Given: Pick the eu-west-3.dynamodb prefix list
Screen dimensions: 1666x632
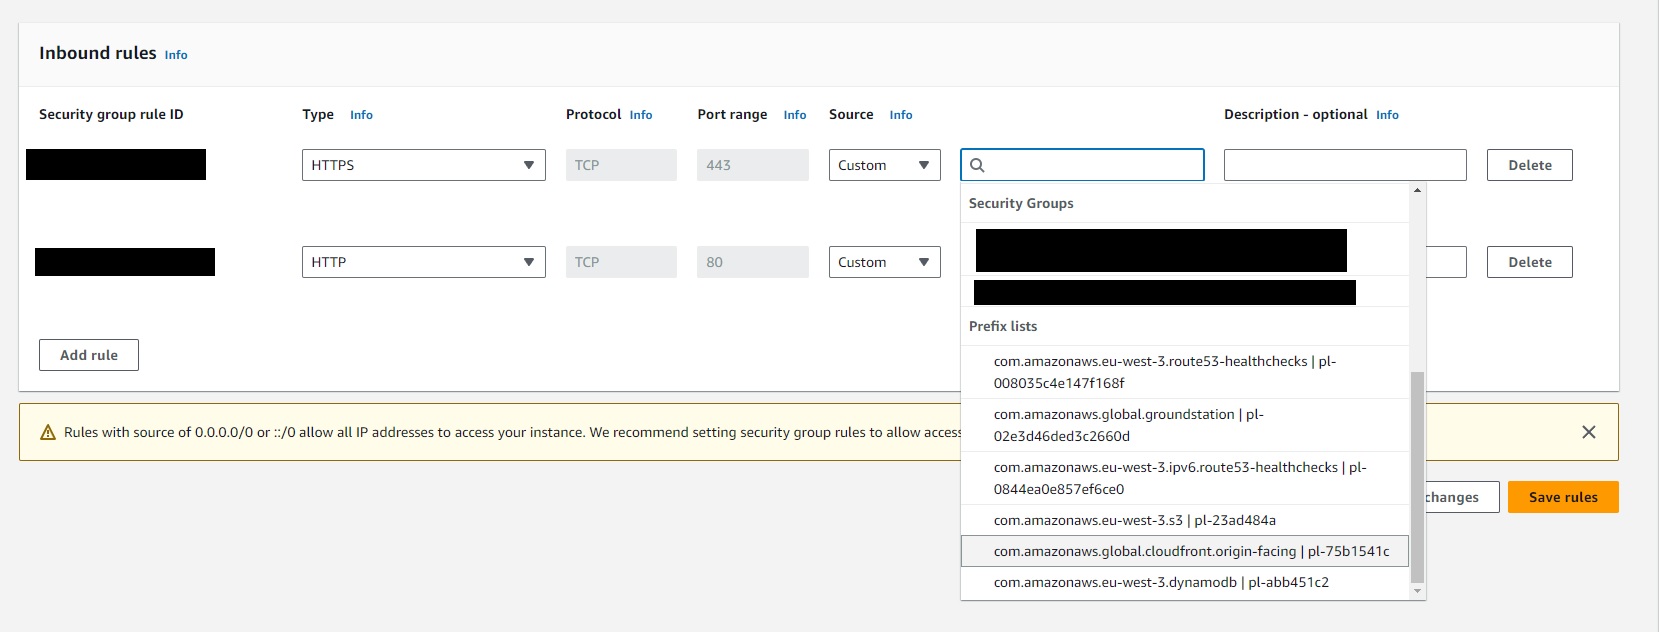Looking at the screenshot, I should point(1160,582).
